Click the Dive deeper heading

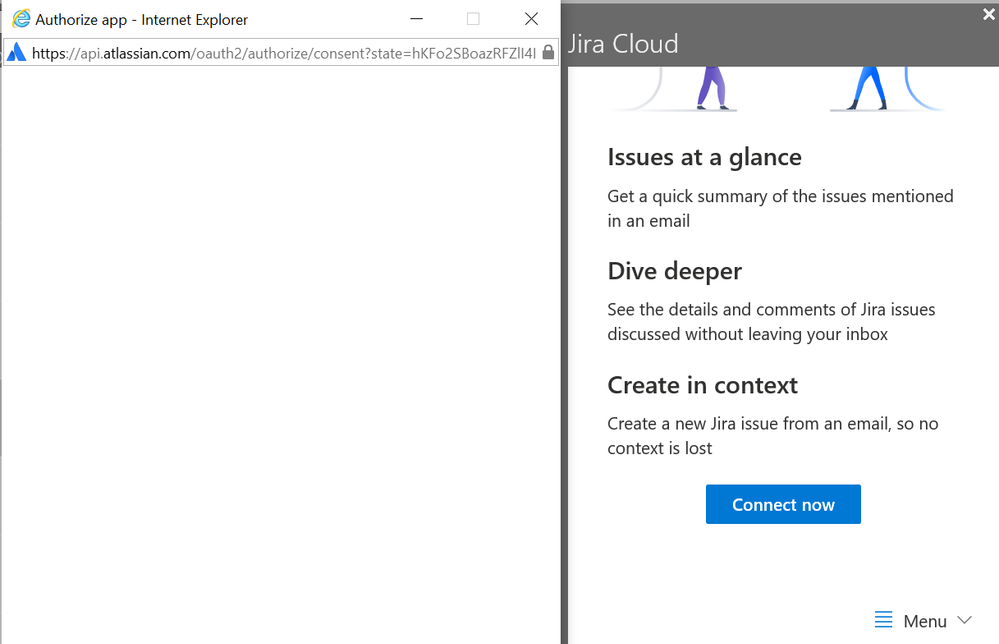675,271
